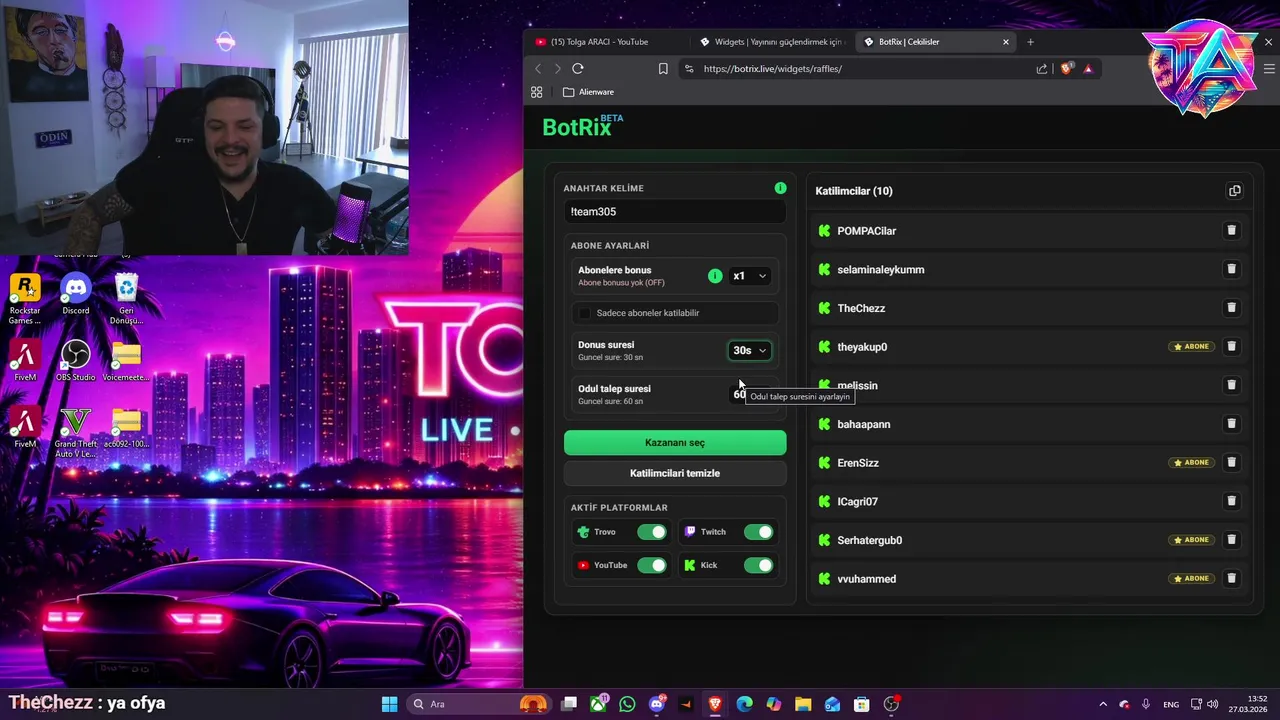This screenshot has width=1280, height=720.
Task: Remove TheChezz from participants
Action: pyautogui.click(x=1231, y=308)
